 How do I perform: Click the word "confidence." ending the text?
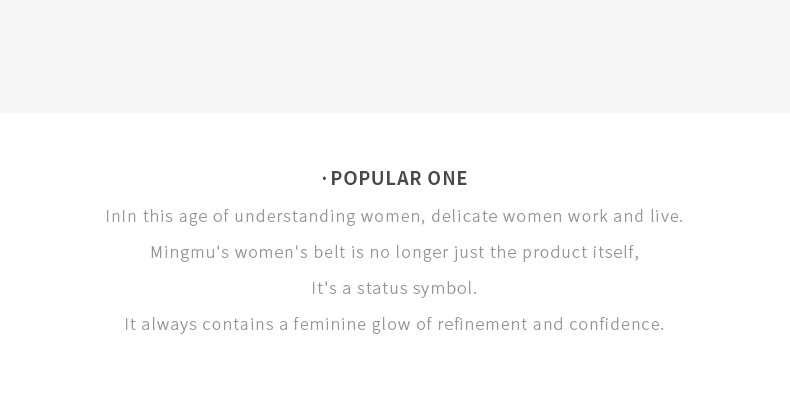pos(617,324)
